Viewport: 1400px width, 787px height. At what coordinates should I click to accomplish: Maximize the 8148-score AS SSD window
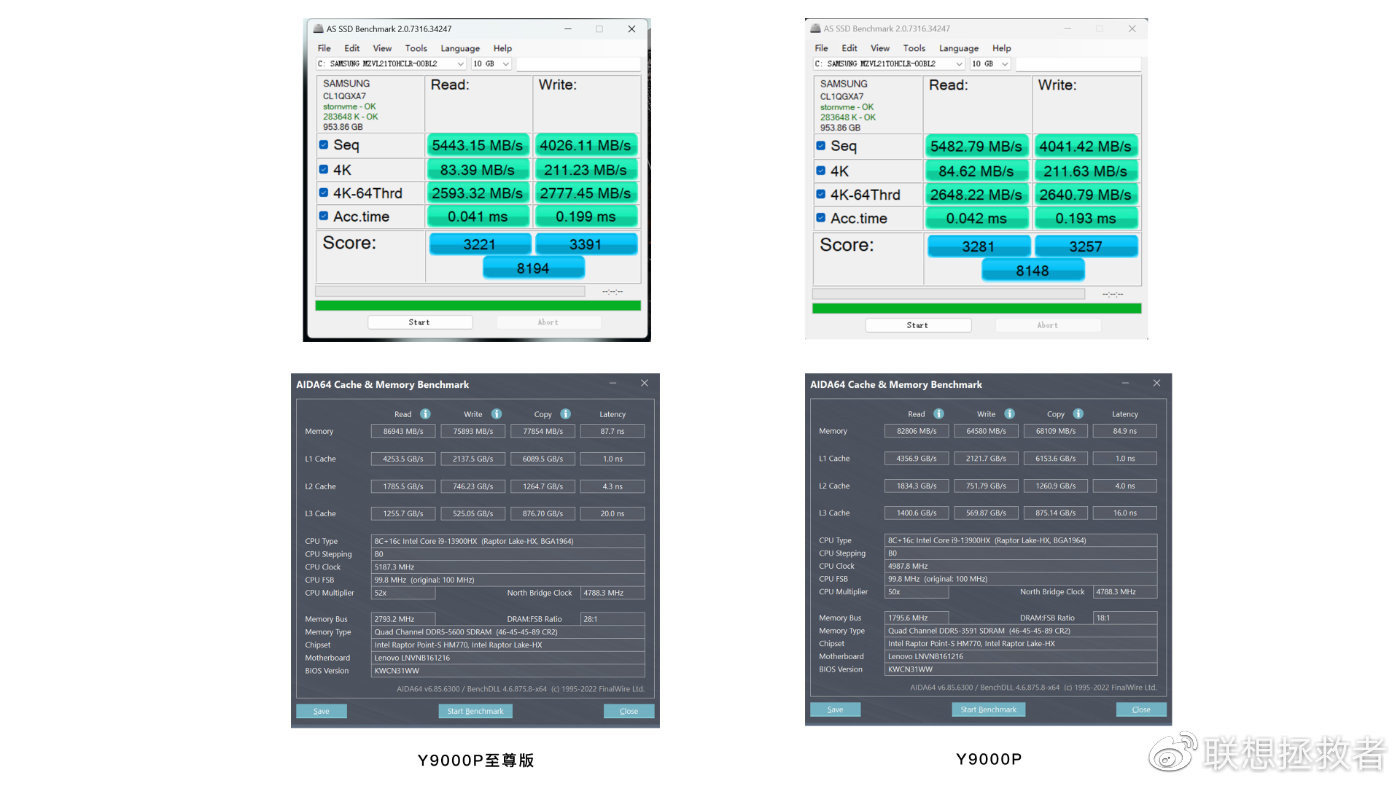click(x=1100, y=29)
